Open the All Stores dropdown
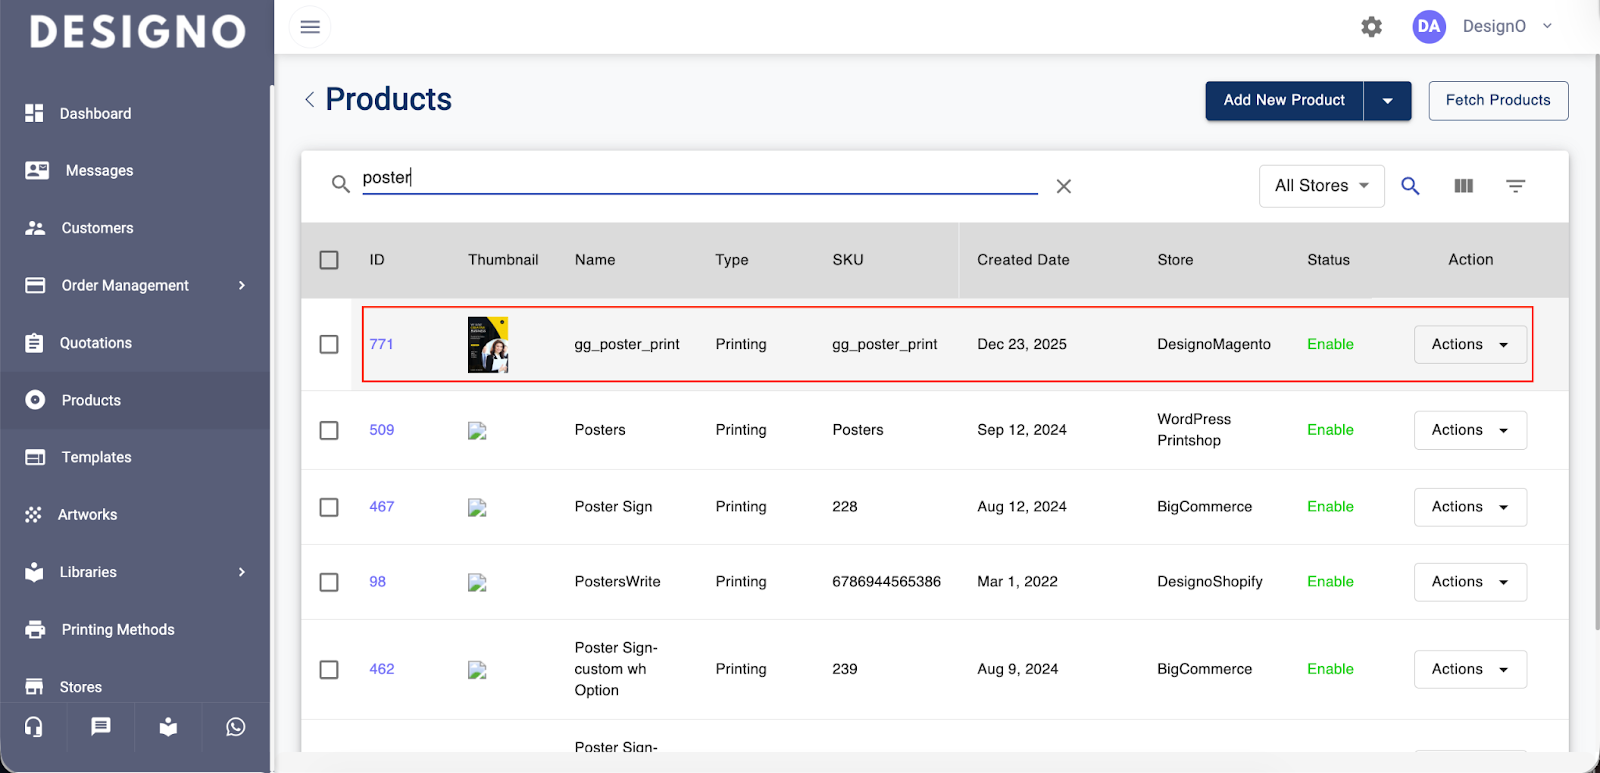This screenshot has height=773, width=1600. tap(1321, 186)
